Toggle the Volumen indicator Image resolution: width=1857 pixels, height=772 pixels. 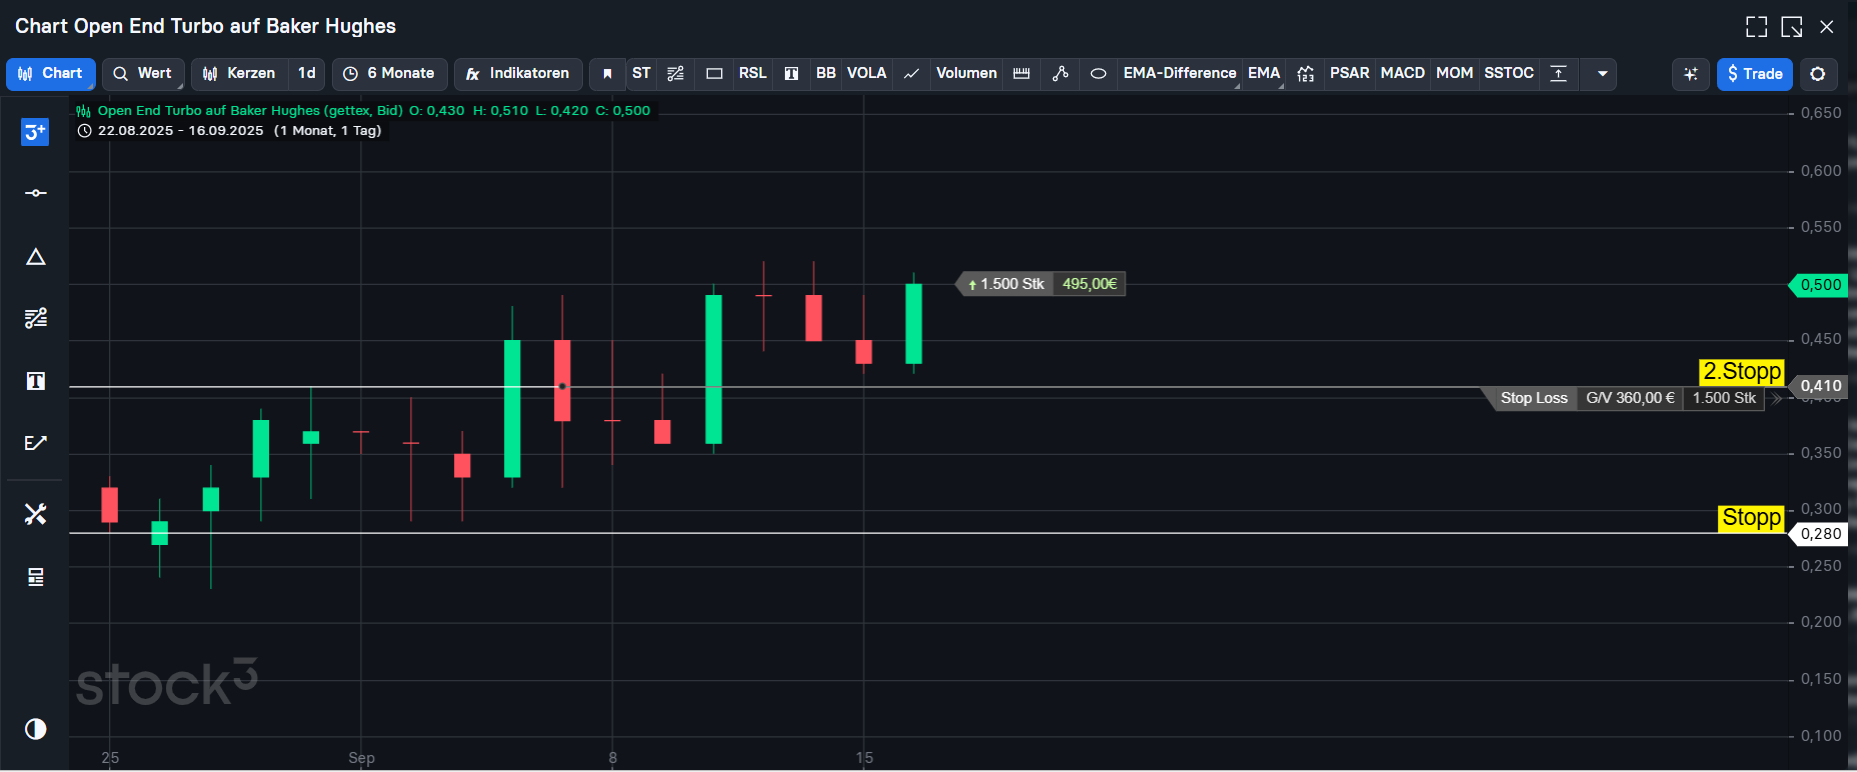pyautogui.click(x=965, y=74)
